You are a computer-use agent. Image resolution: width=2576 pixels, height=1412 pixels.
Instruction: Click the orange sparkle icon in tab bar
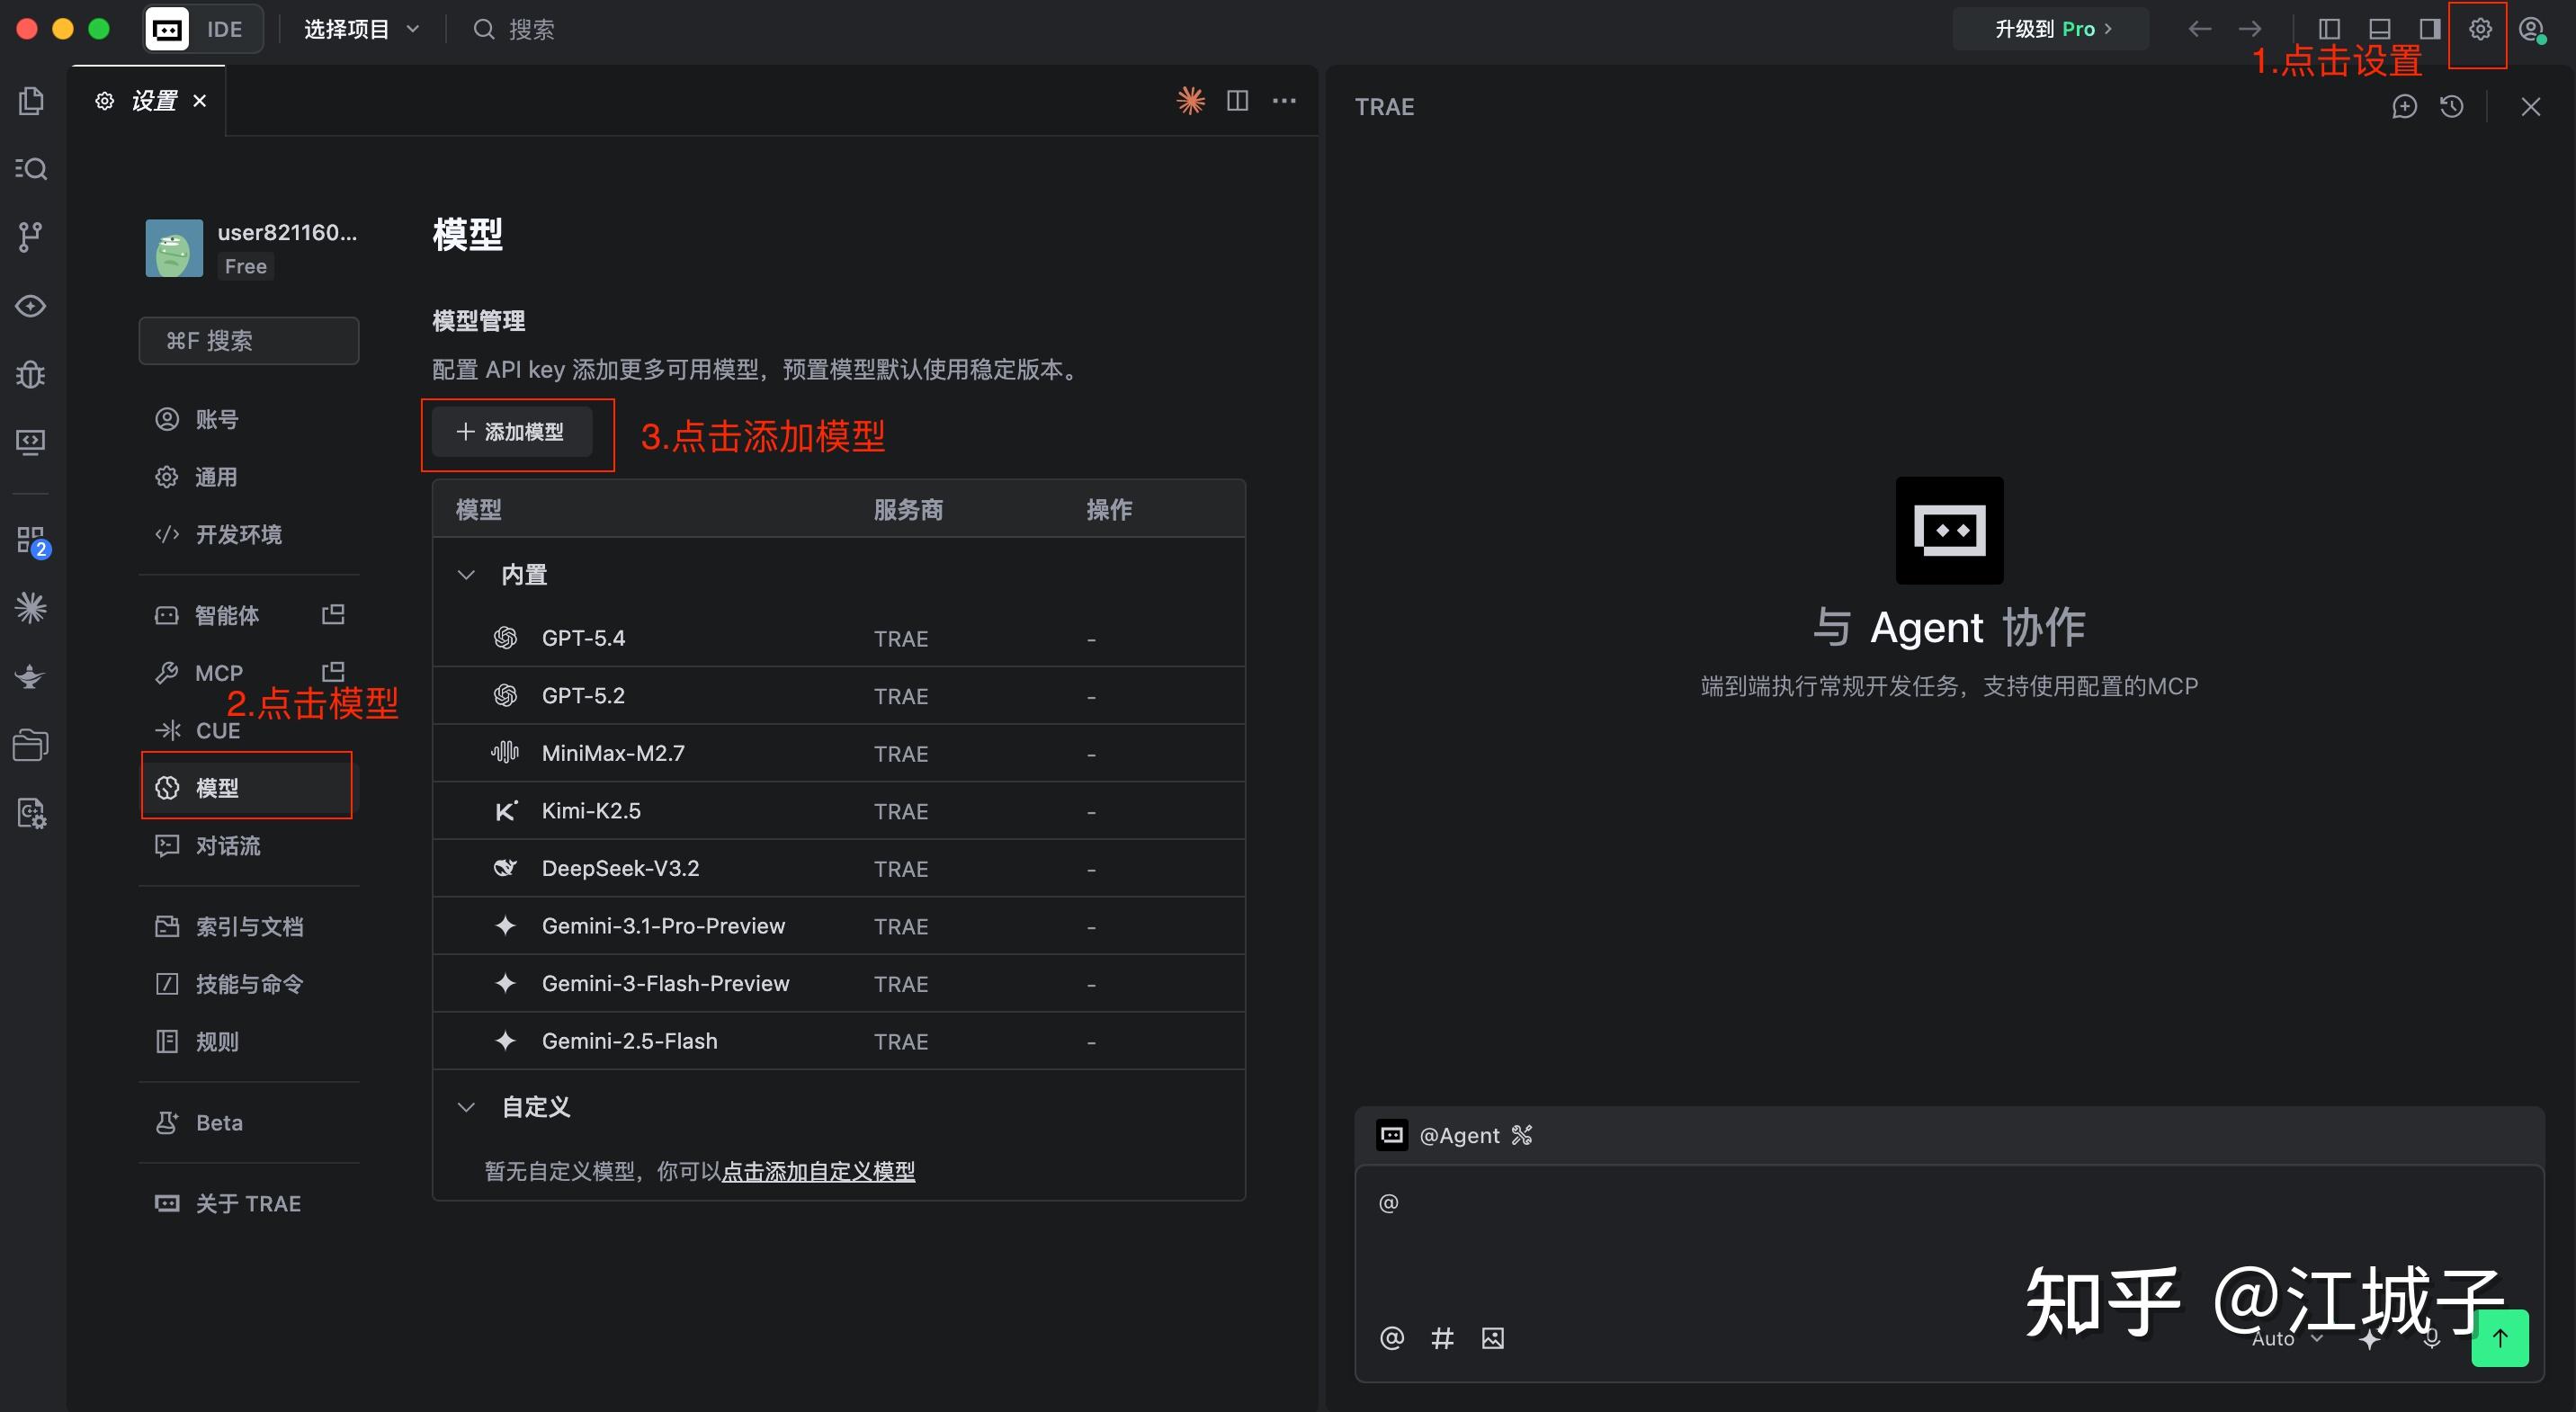tap(1190, 101)
